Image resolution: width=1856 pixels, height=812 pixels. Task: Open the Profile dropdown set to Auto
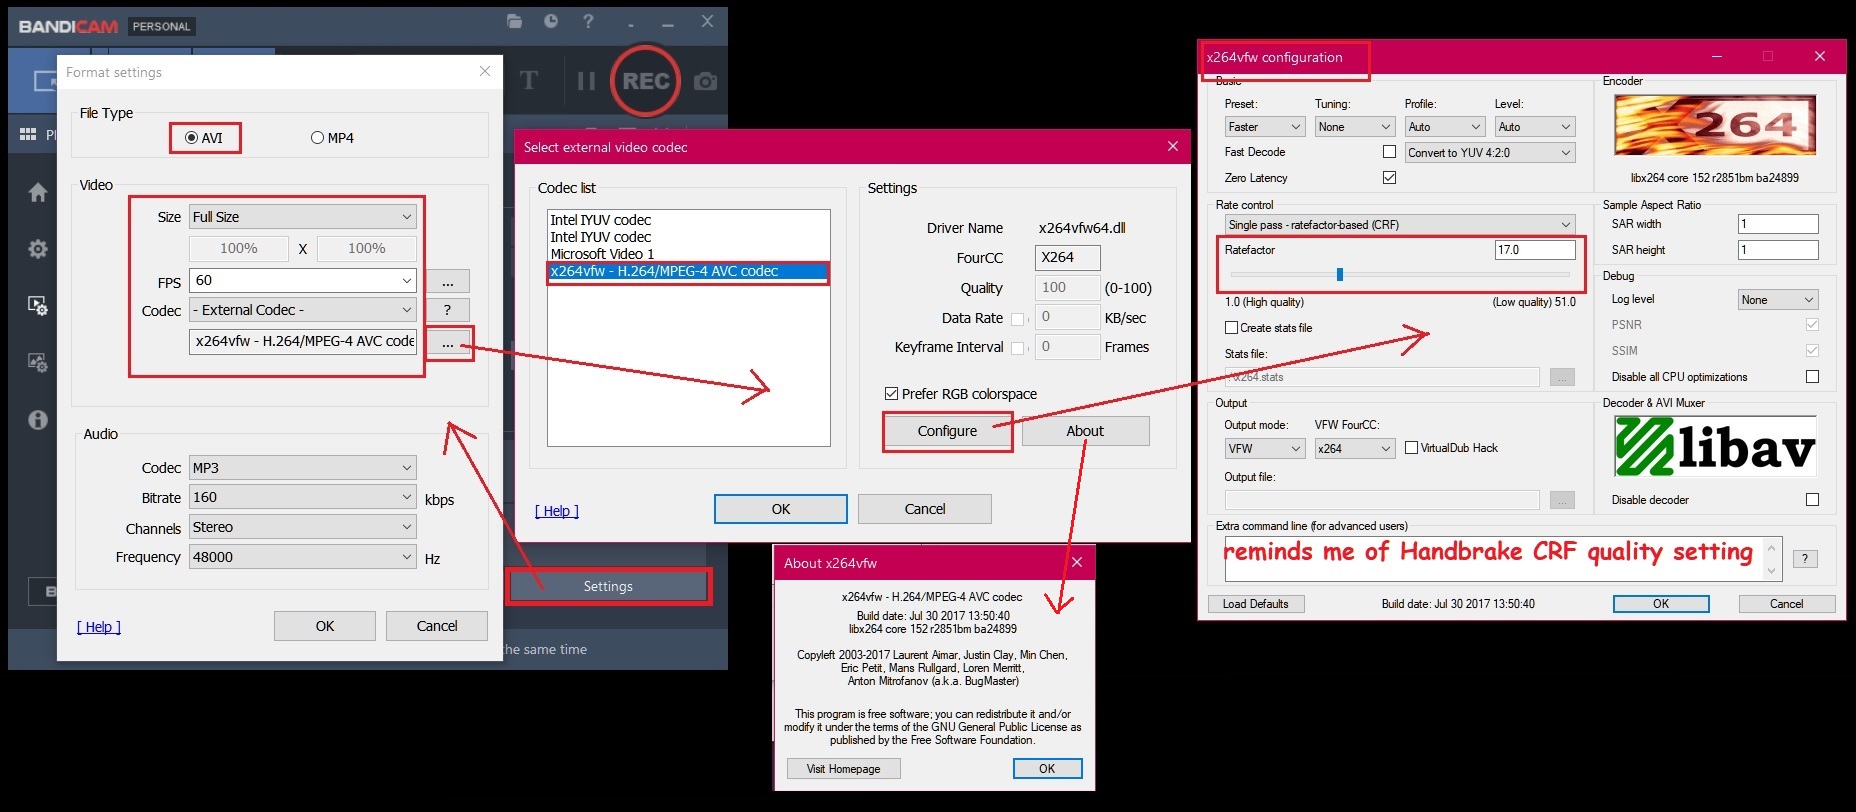tap(1445, 127)
